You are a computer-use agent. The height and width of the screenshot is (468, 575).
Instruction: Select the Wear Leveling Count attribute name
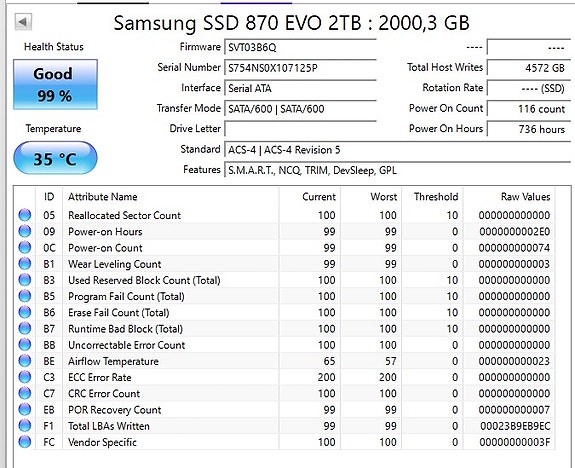(114, 264)
